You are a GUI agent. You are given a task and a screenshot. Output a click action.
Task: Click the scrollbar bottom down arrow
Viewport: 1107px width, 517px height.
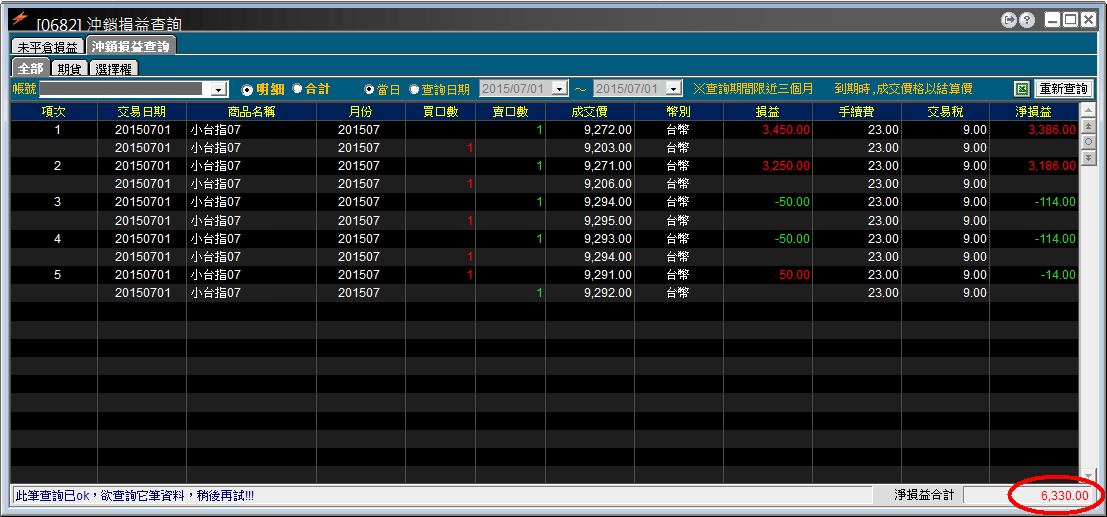[1088, 474]
